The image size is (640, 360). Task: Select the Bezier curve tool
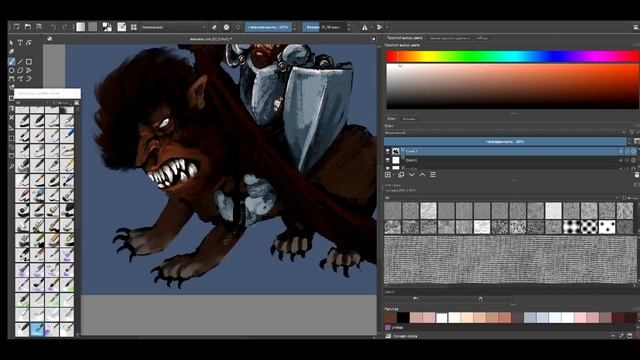click(11, 79)
